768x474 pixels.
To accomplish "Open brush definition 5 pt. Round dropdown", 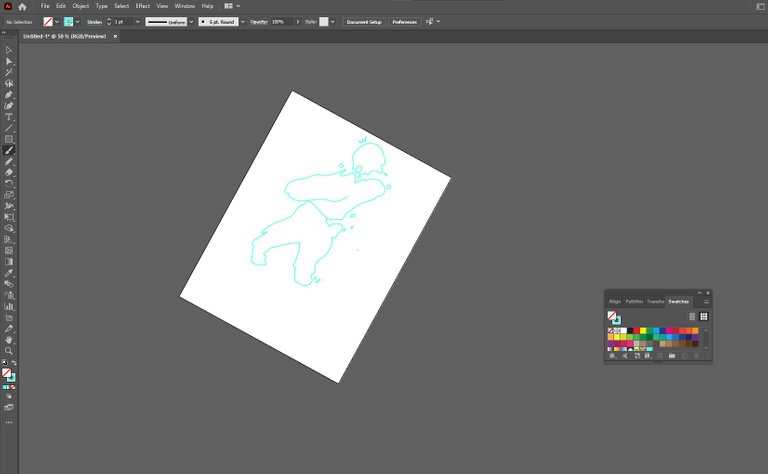I will tap(242, 22).
